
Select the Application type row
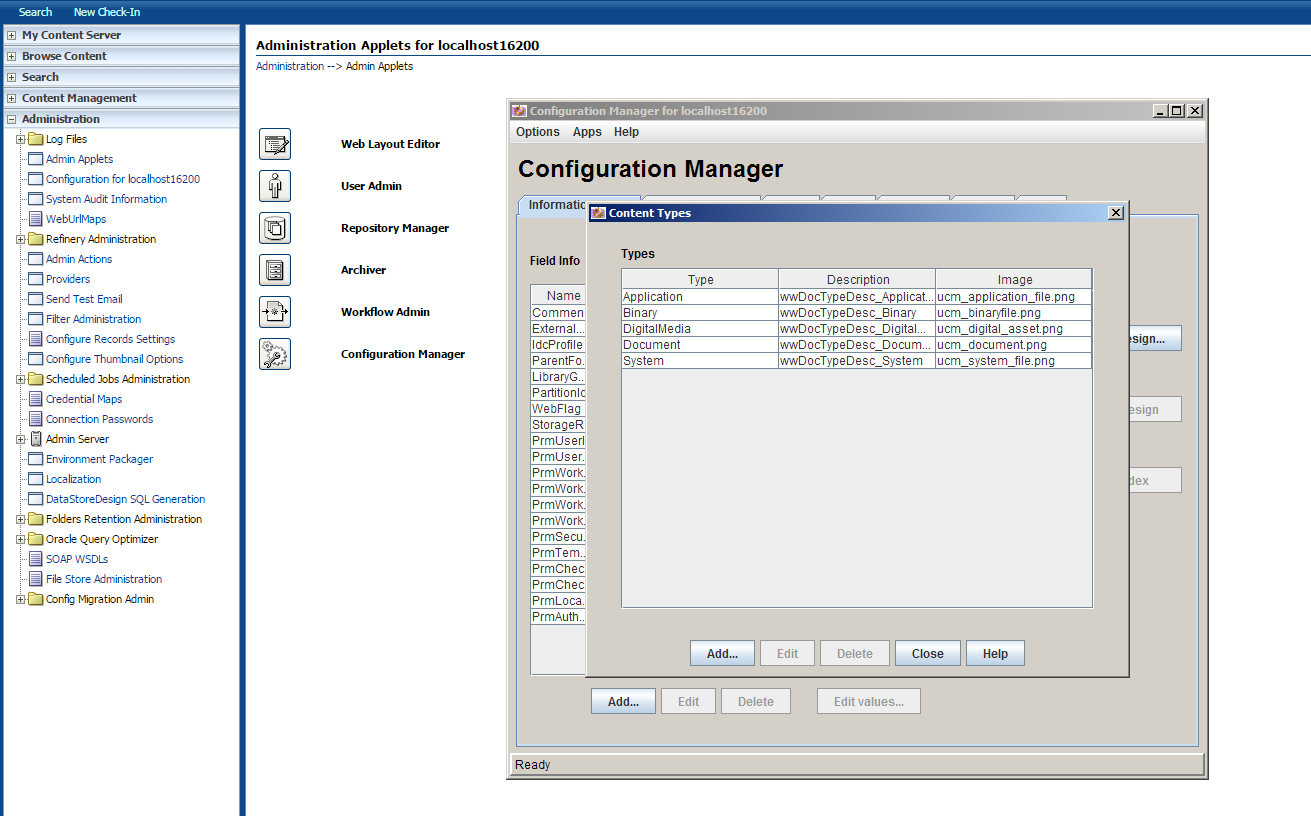[856, 297]
